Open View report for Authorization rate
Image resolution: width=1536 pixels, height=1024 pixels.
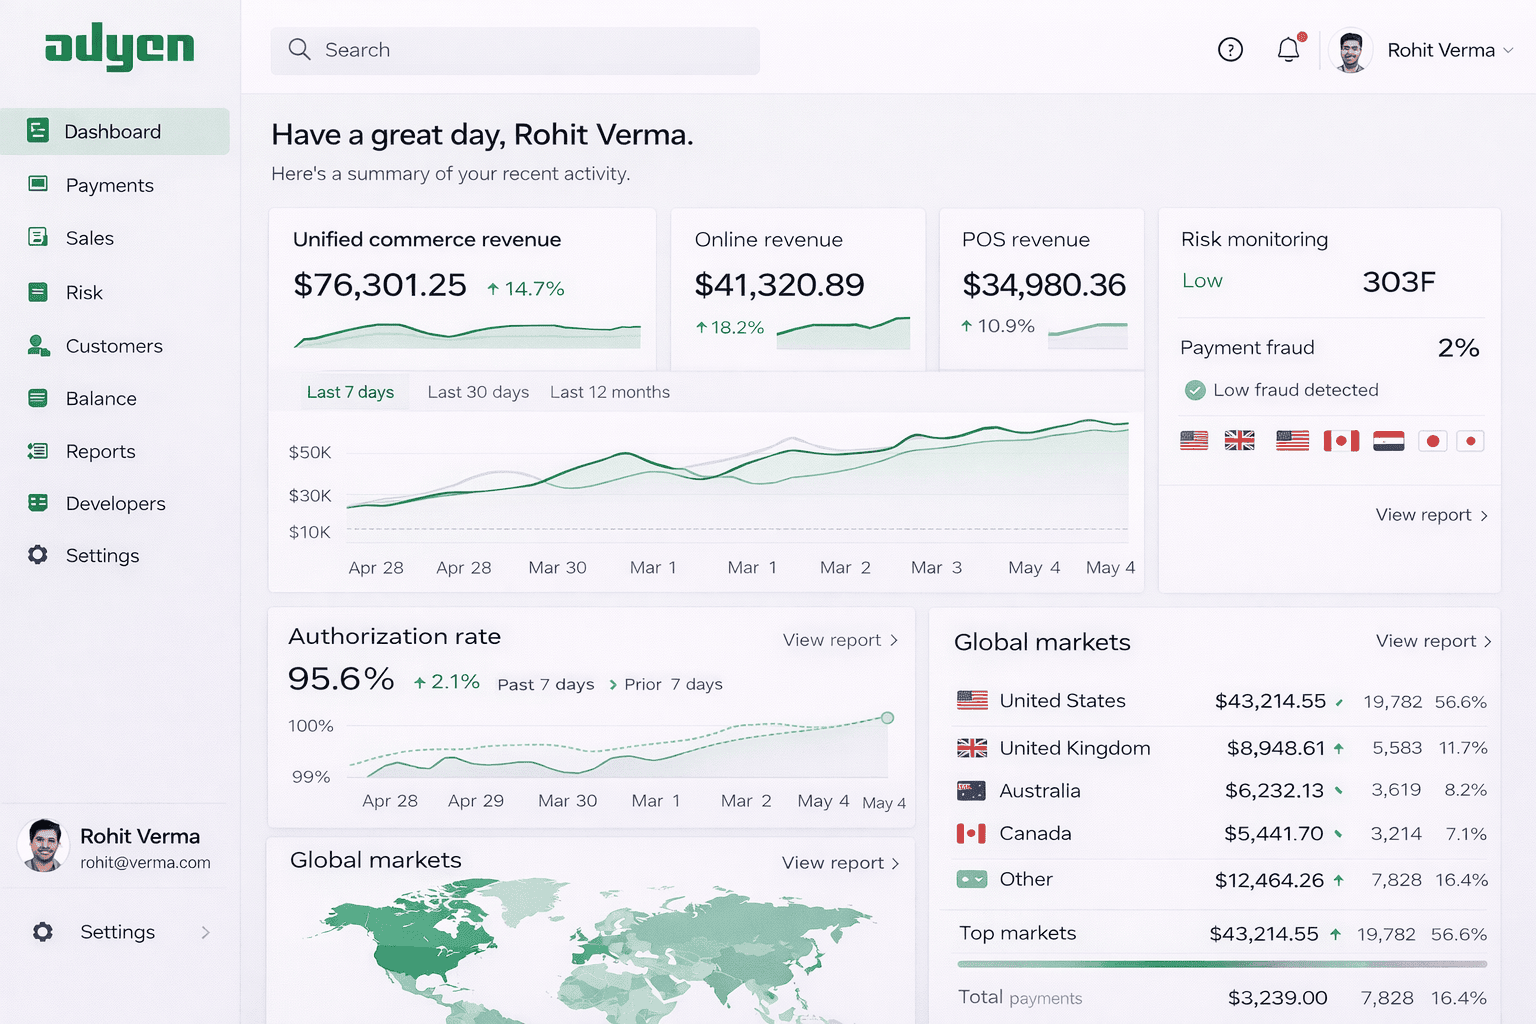pyautogui.click(x=840, y=640)
